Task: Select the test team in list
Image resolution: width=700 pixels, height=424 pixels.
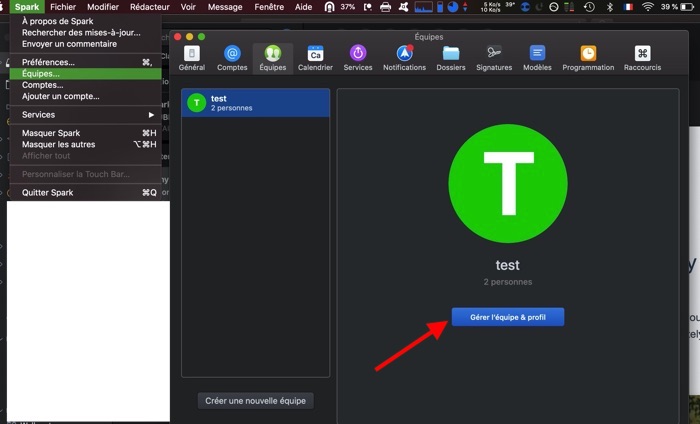Action: click(255, 102)
